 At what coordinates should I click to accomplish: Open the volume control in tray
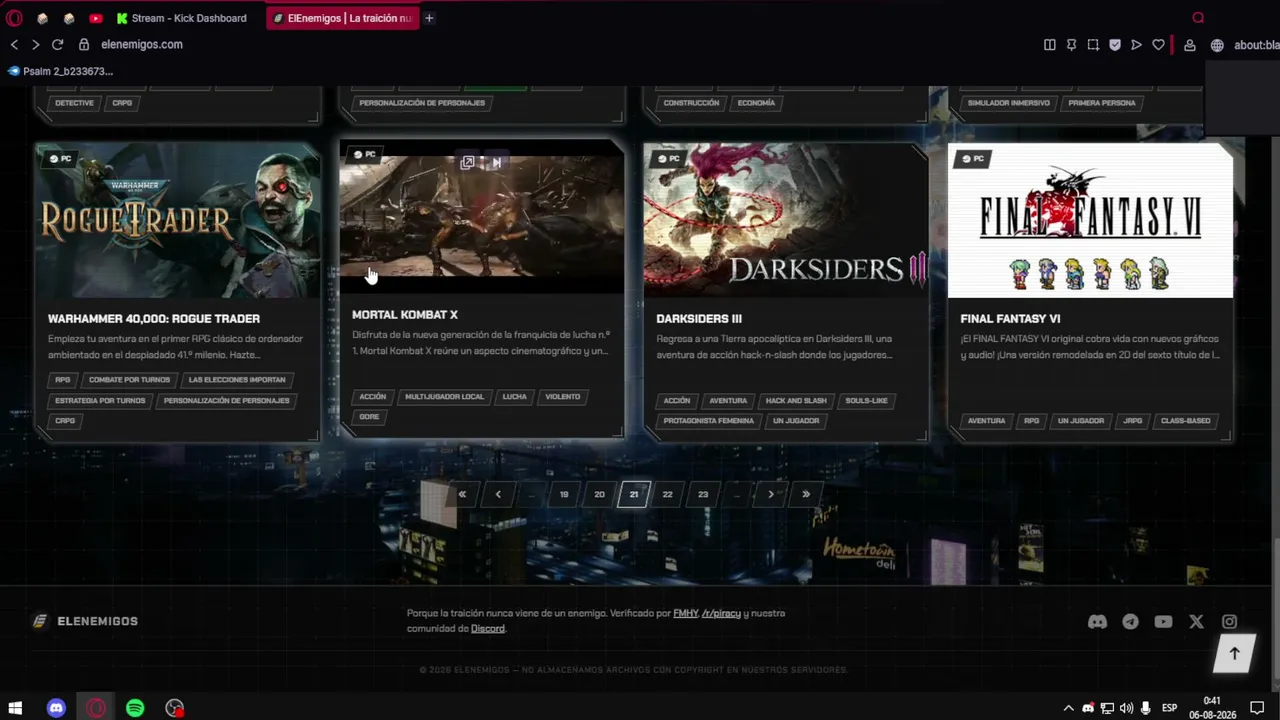(1127, 708)
